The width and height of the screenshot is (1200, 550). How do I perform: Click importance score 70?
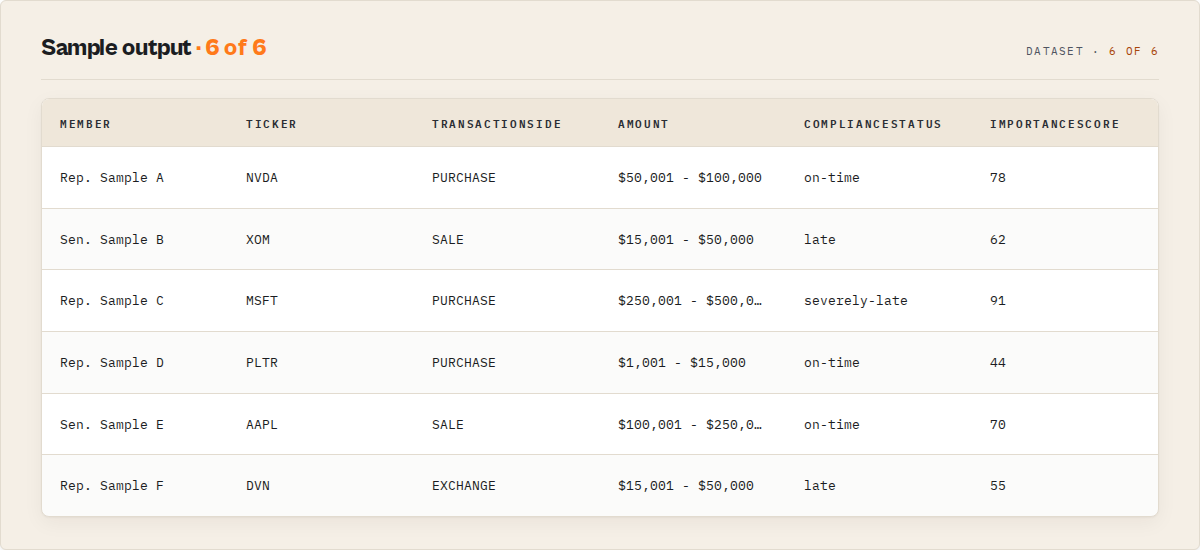coord(998,425)
